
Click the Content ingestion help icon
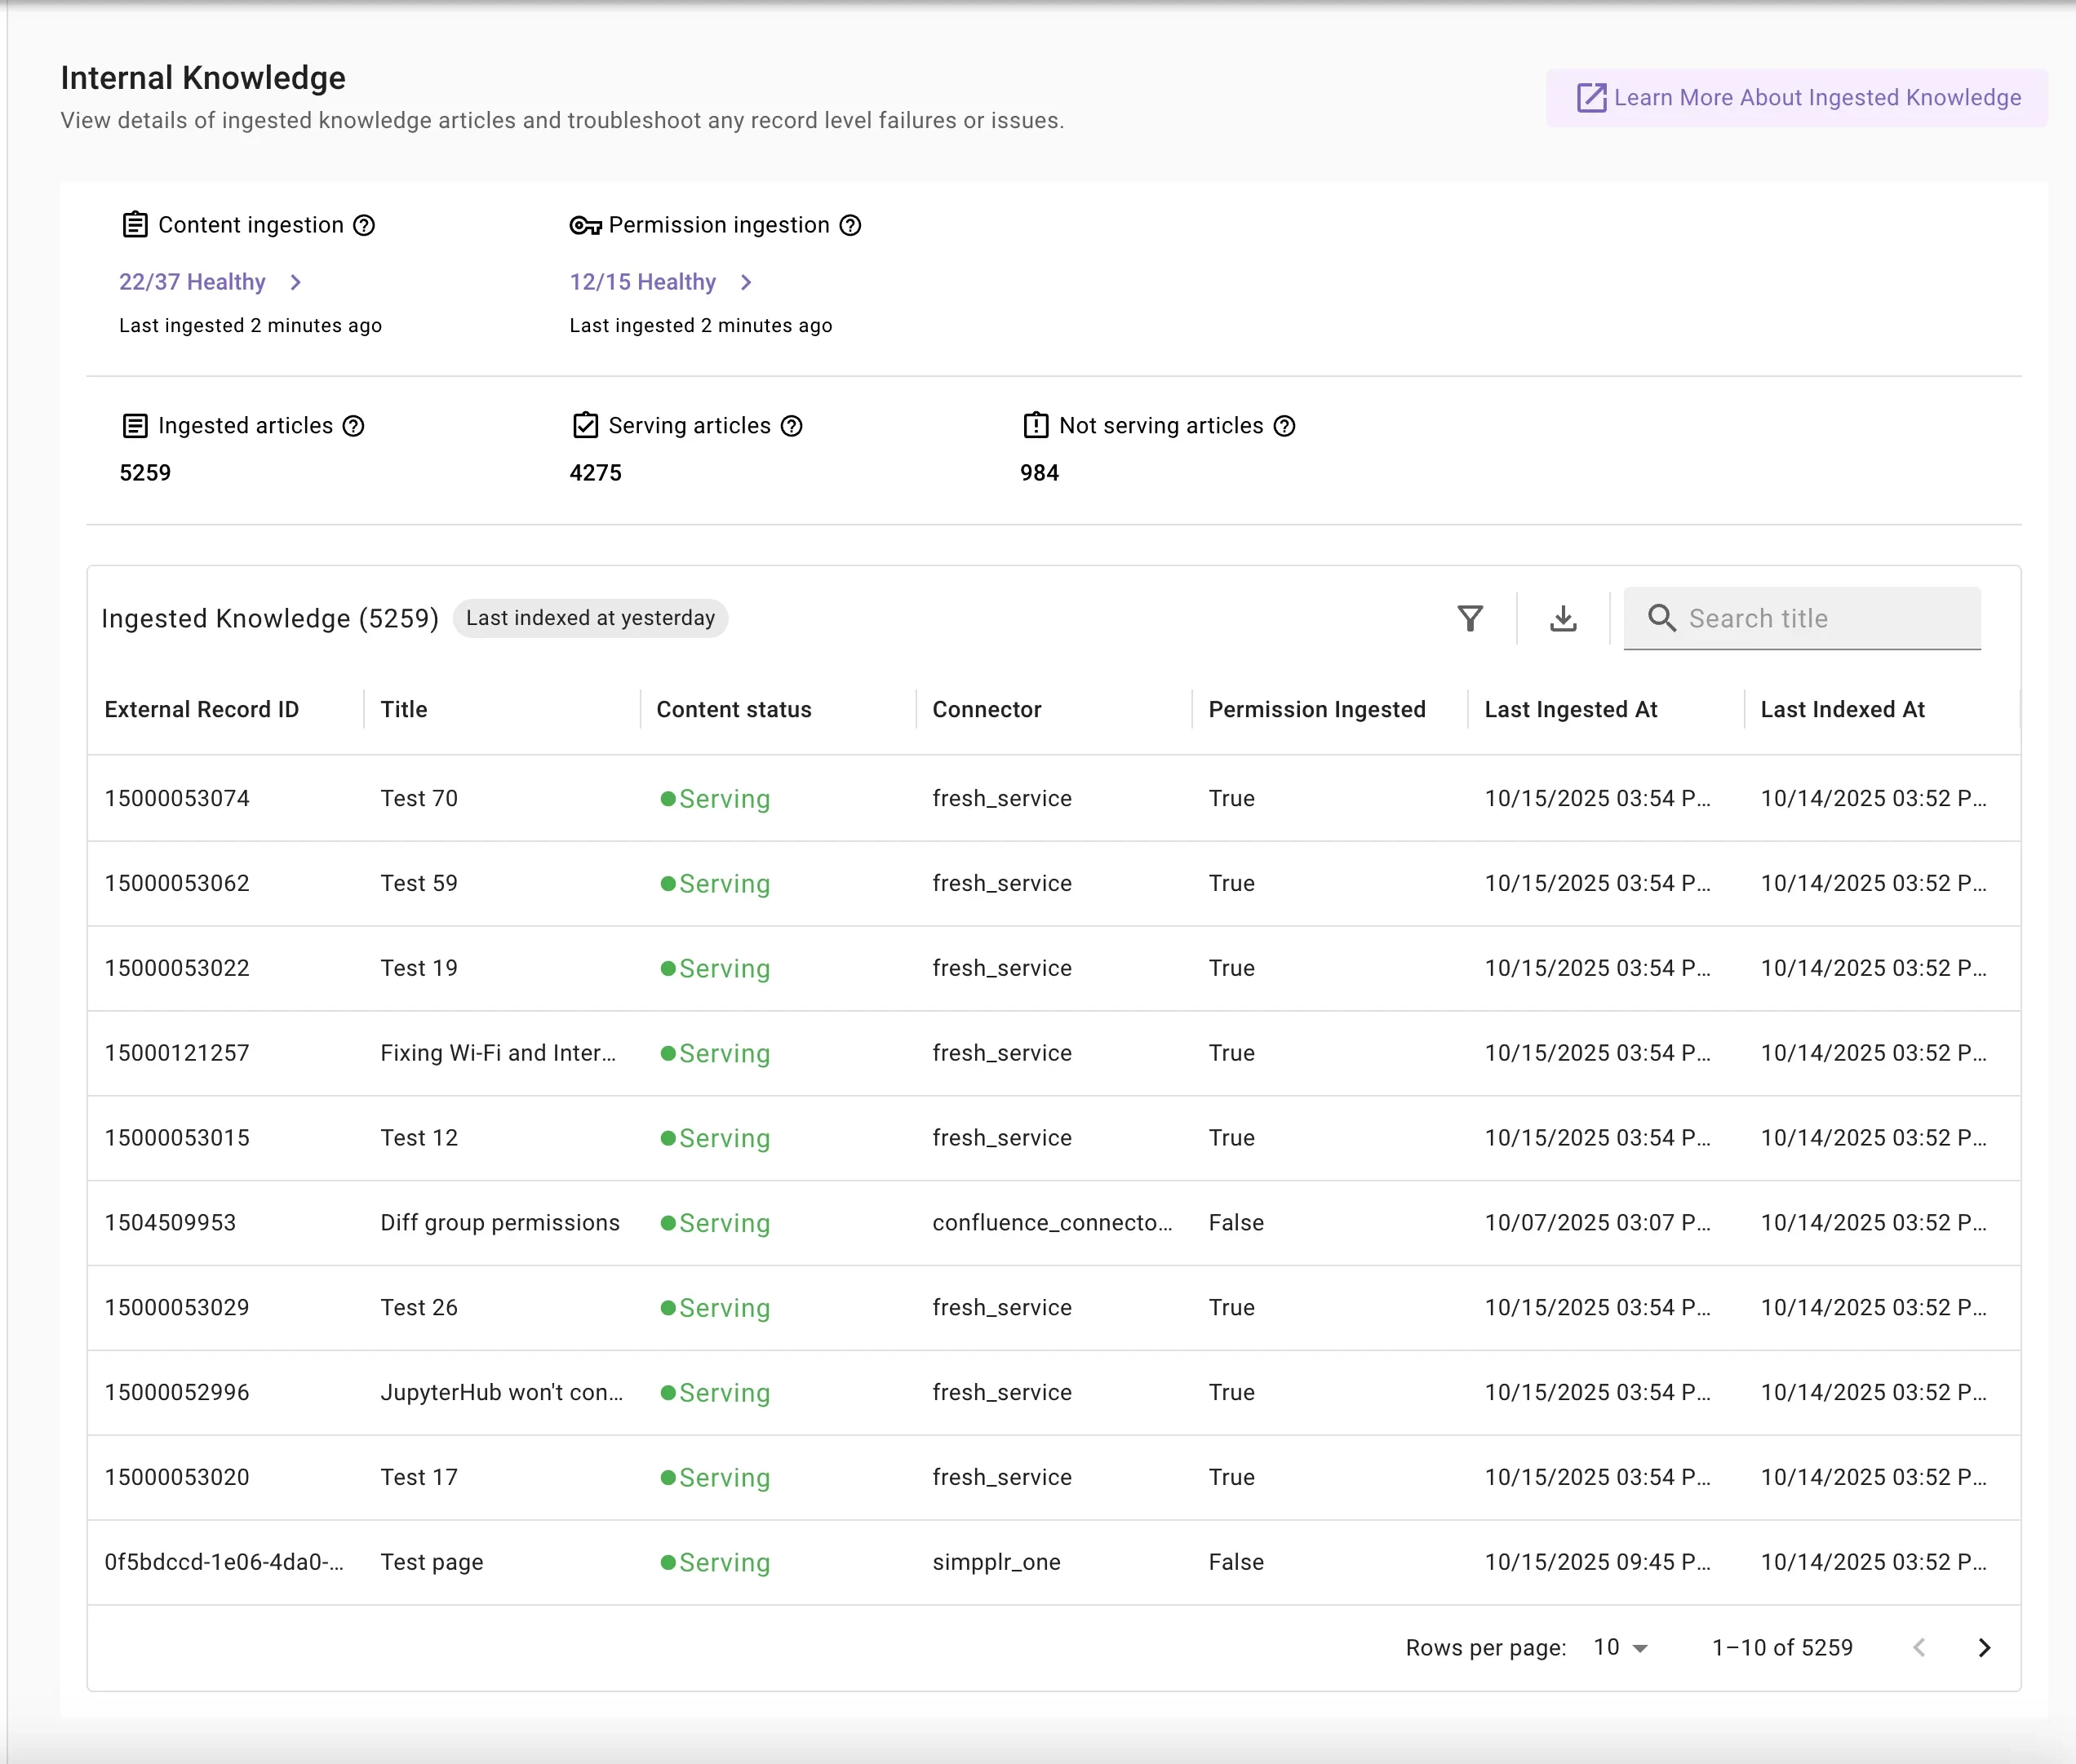coord(365,225)
